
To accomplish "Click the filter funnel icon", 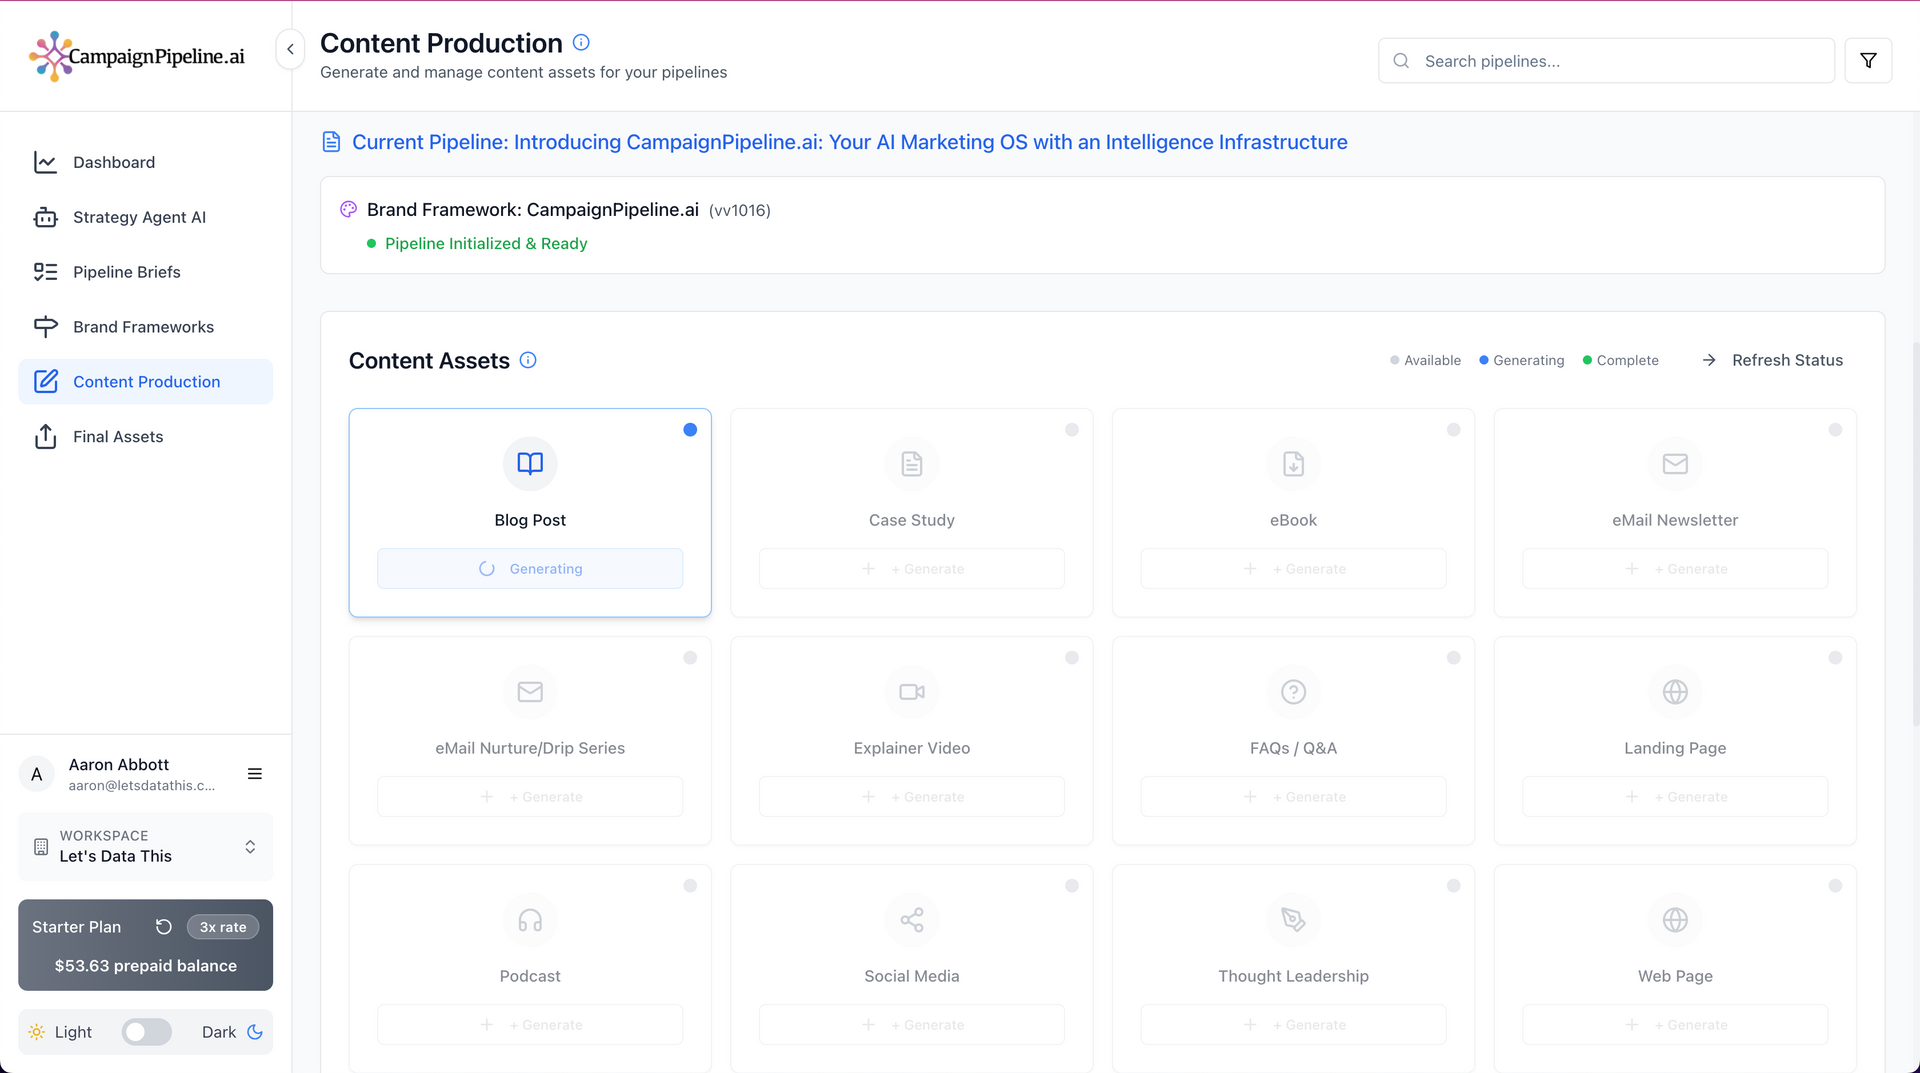I will (x=1867, y=61).
